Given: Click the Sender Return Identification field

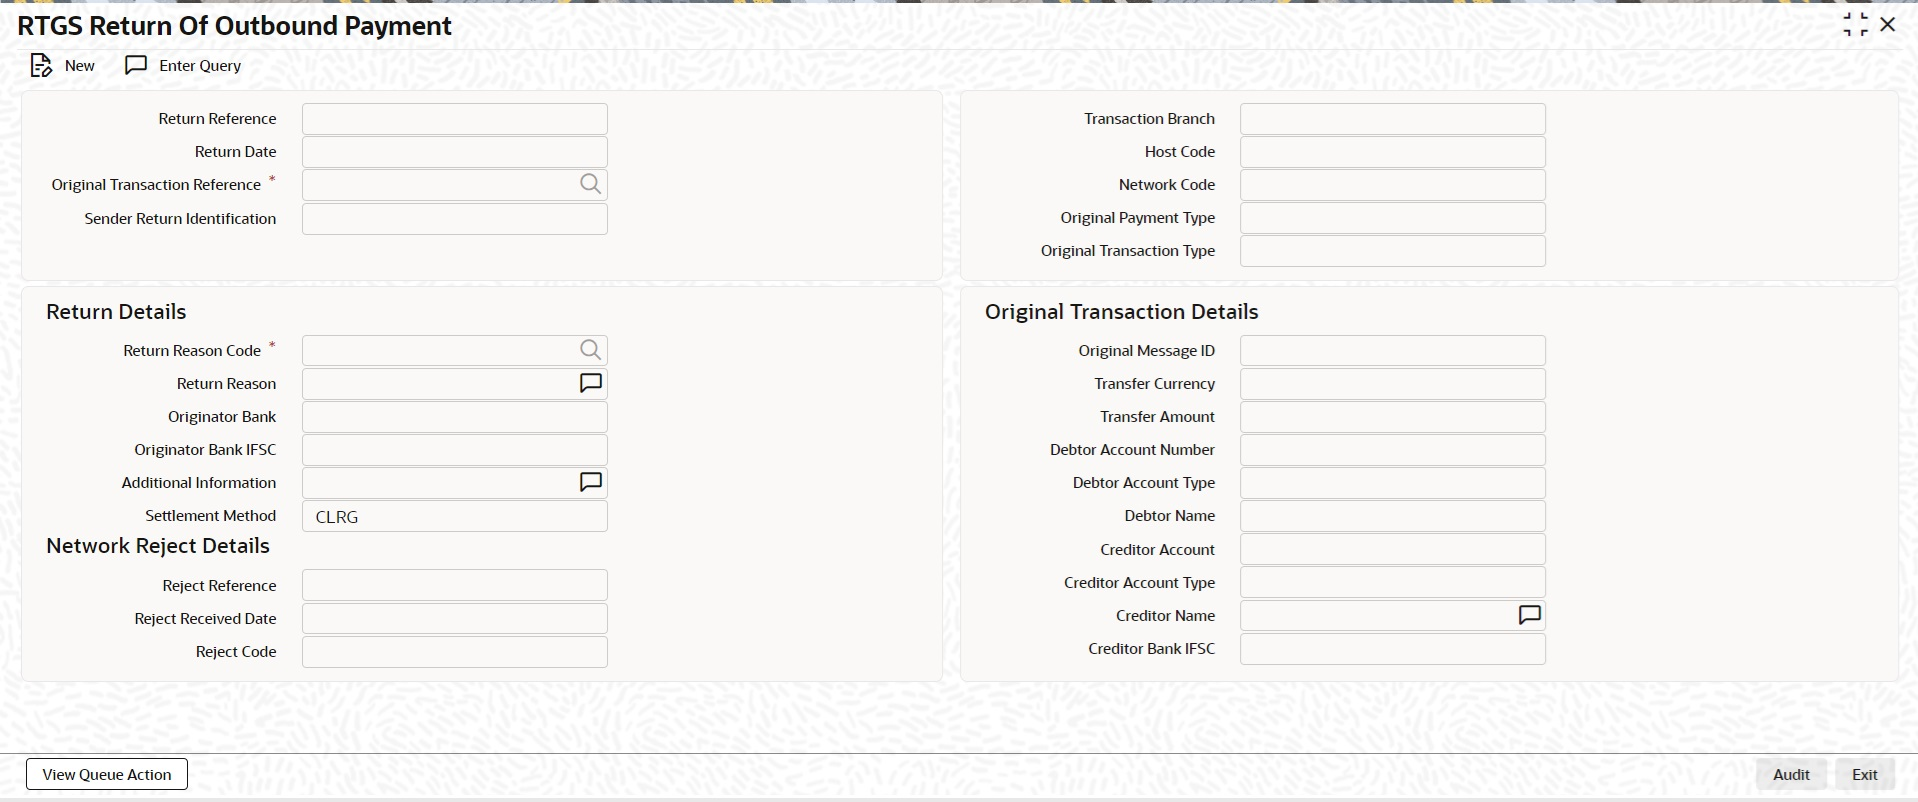Looking at the screenshot, I should (x=455, y=219).
